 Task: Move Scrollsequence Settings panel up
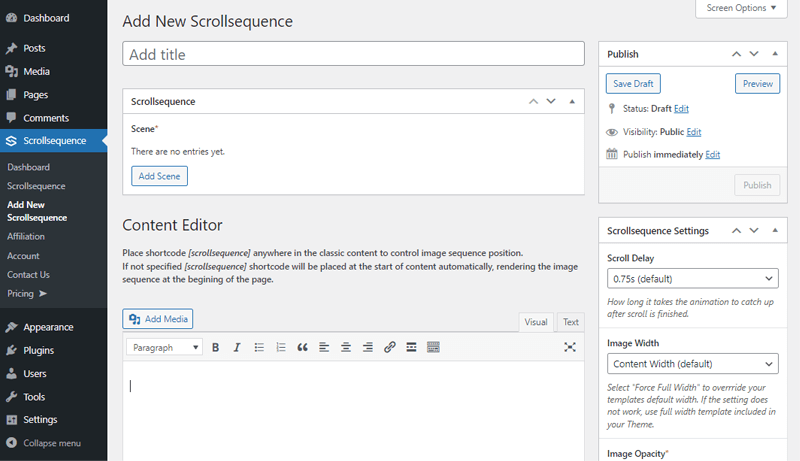point(736,230)
